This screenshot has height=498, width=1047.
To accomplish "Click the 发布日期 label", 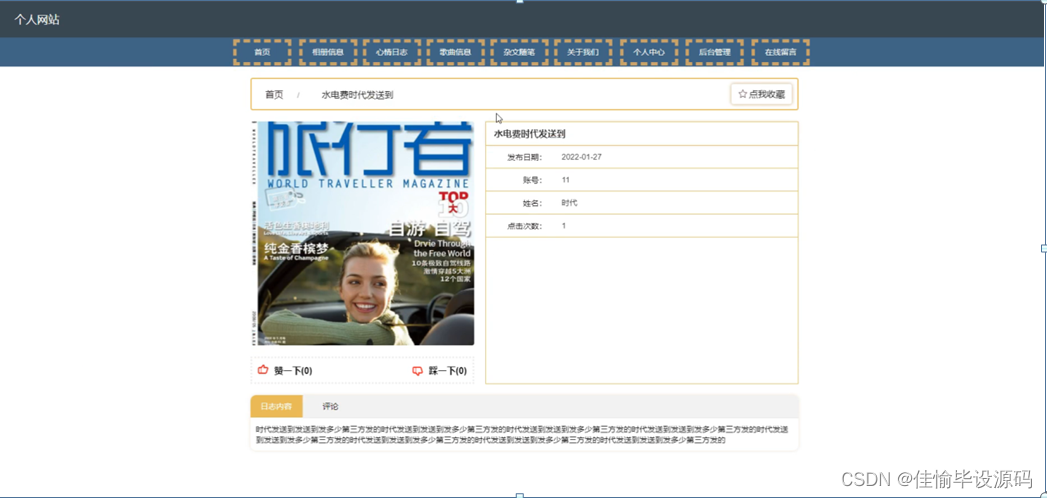I will [x=525, y=158].
